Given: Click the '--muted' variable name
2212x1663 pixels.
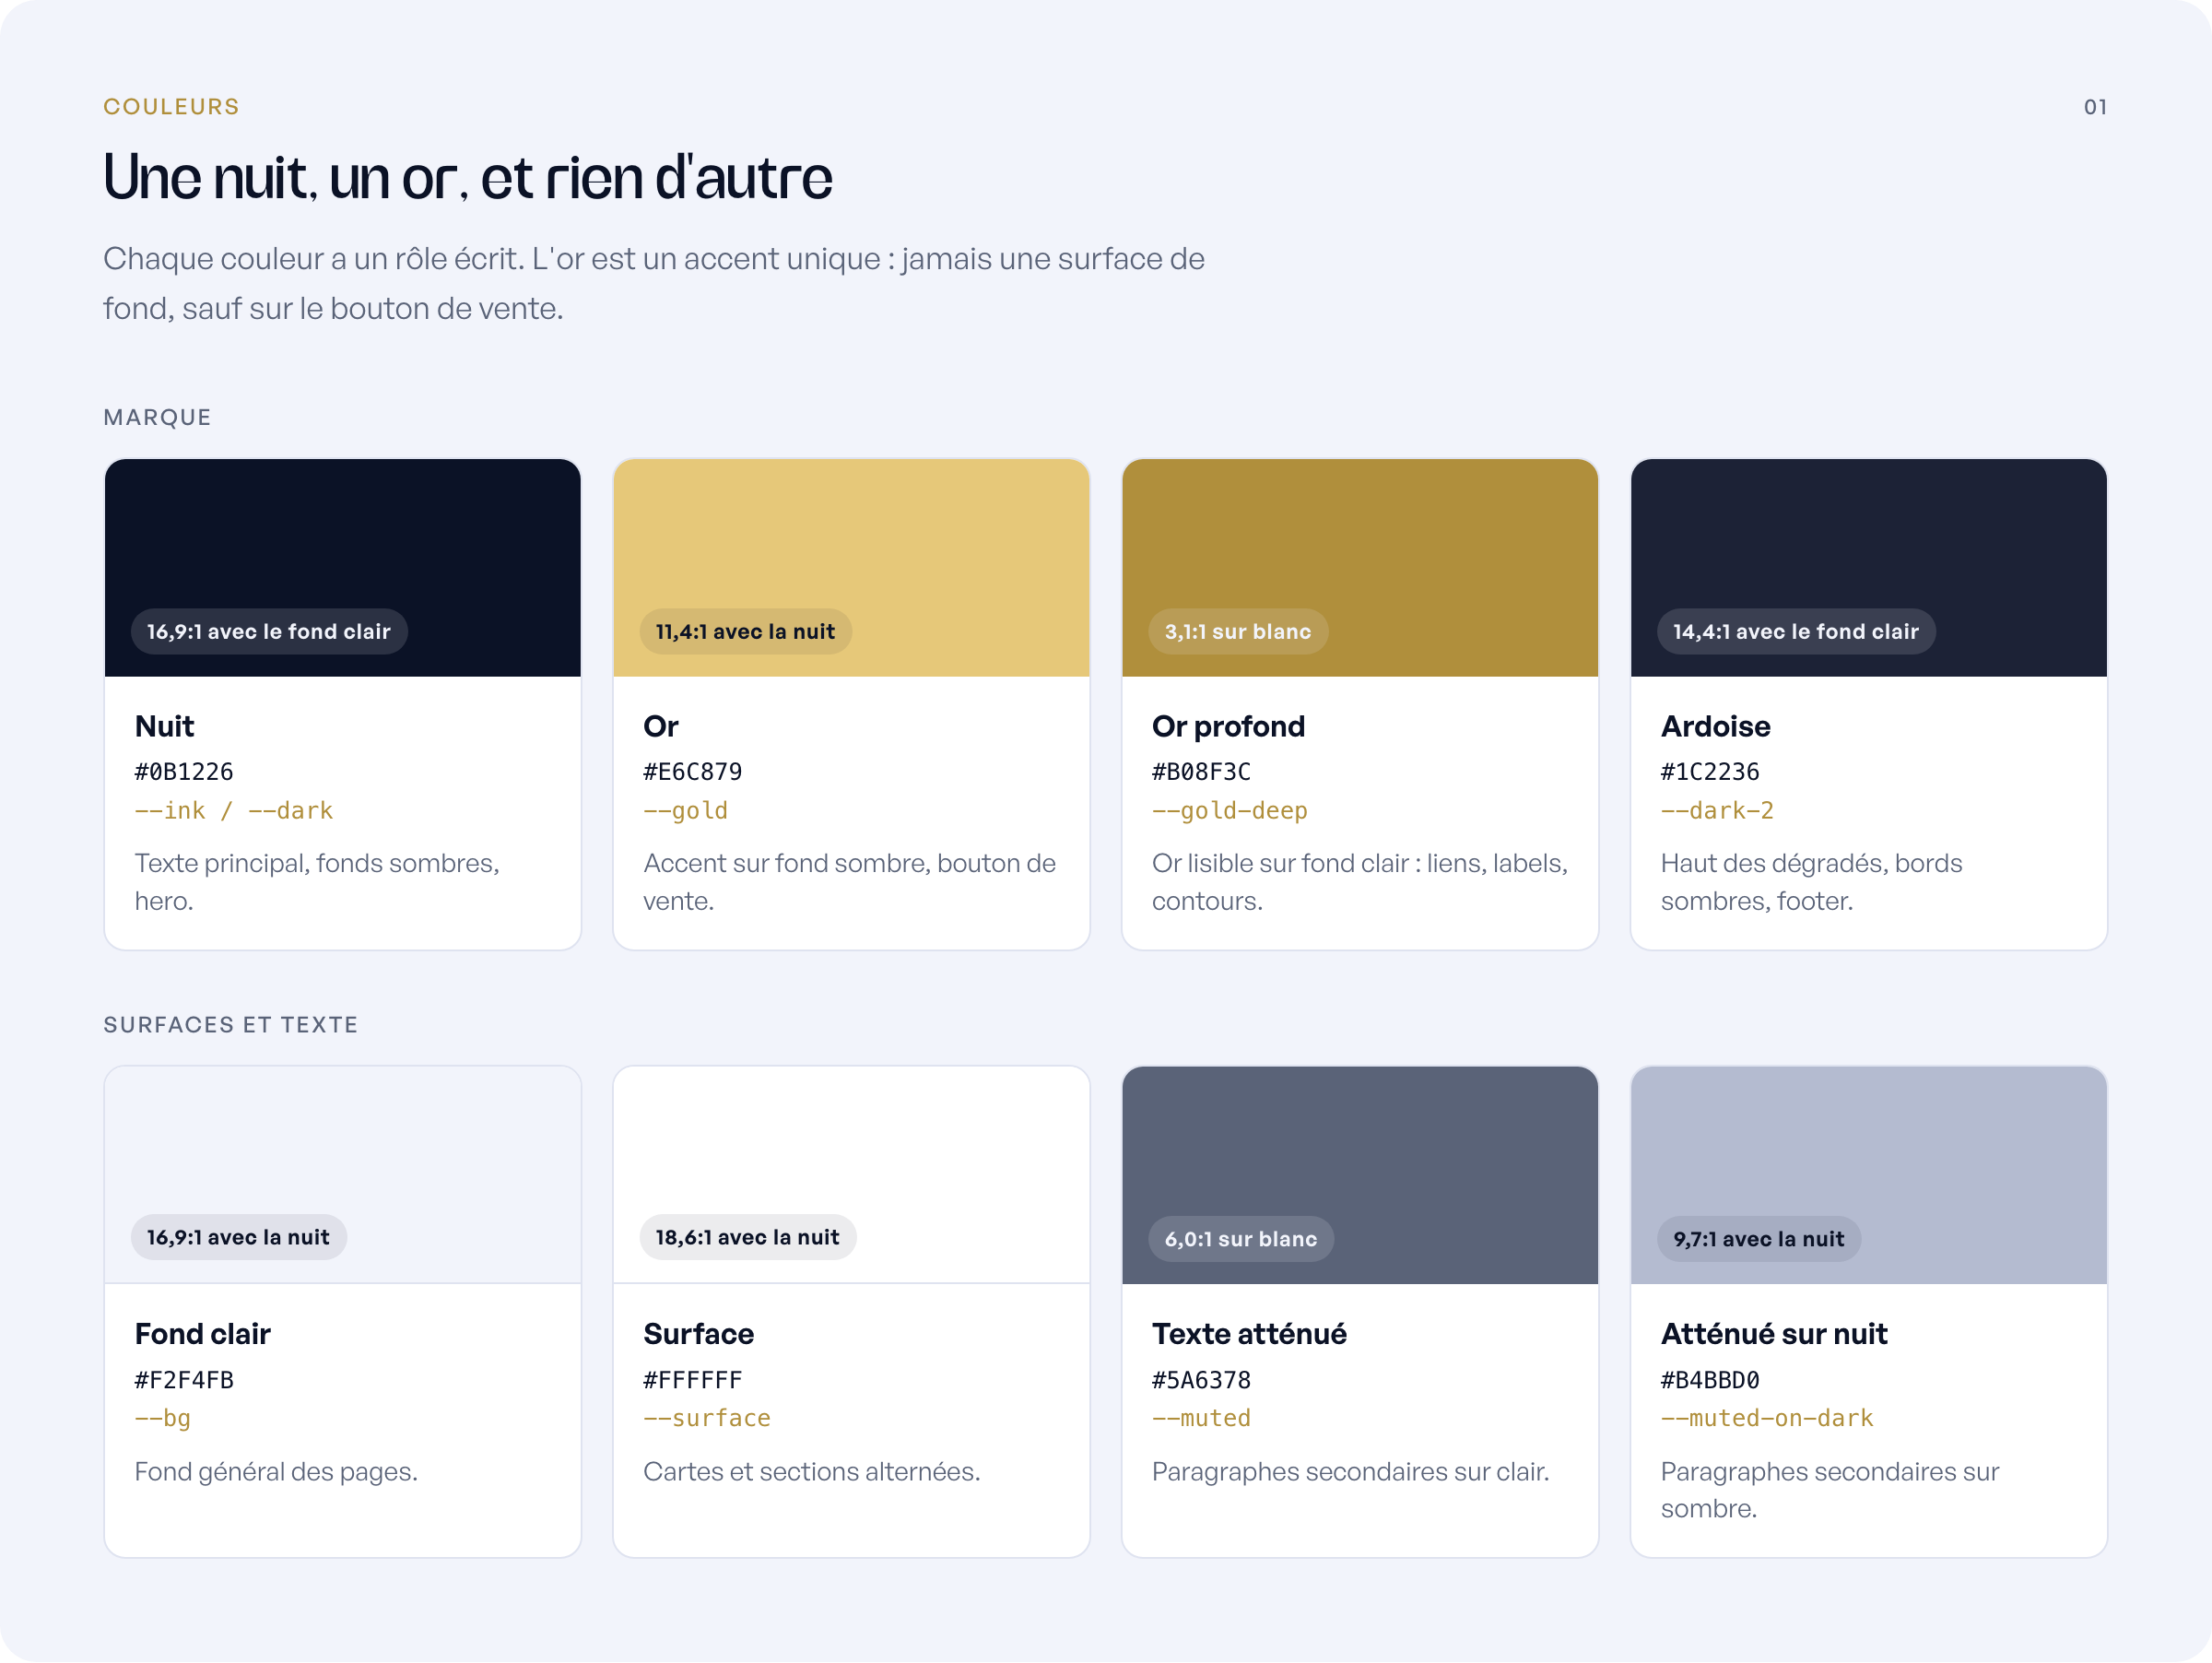Looking at the screenshot, I should point(1201,1418).
